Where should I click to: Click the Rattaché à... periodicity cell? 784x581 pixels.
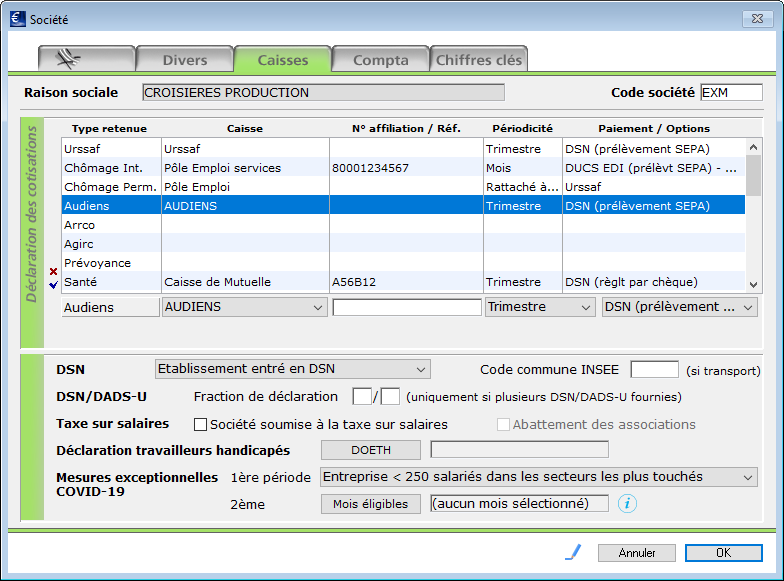tap(522, 187)
